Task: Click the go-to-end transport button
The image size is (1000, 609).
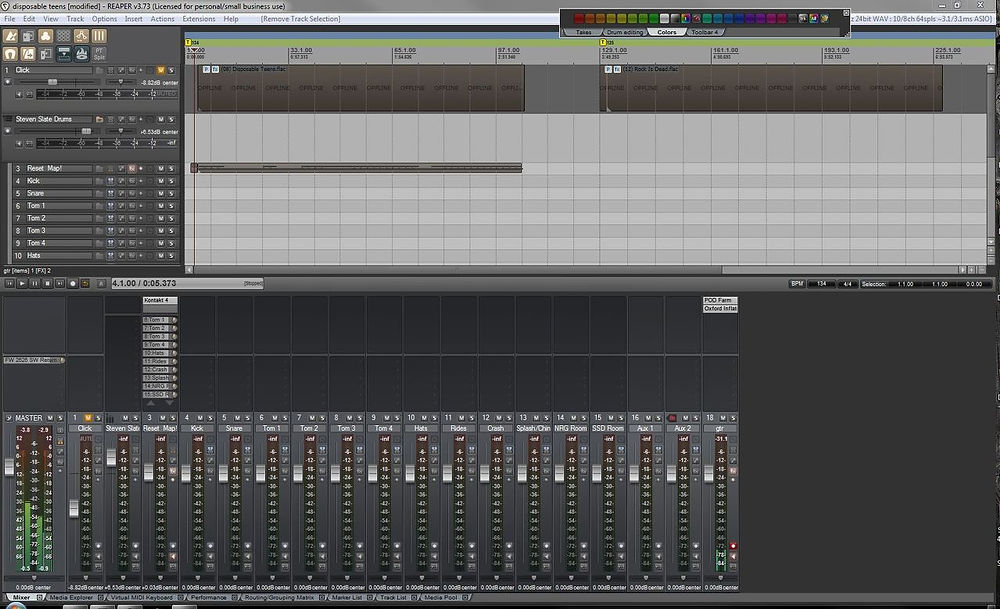Action: (60, 283)
